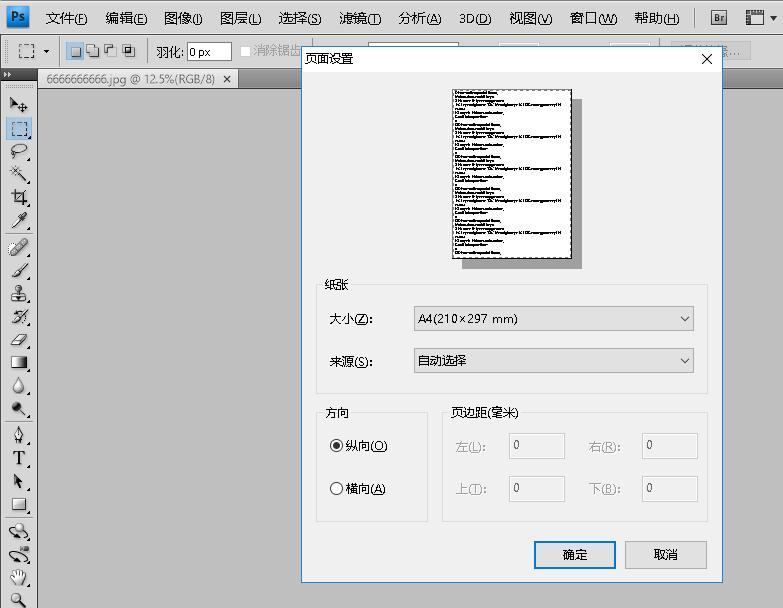The height and width of the screenshot is (608, 783).
Task: Open the 帮助(H) menu
Action: 657,18
